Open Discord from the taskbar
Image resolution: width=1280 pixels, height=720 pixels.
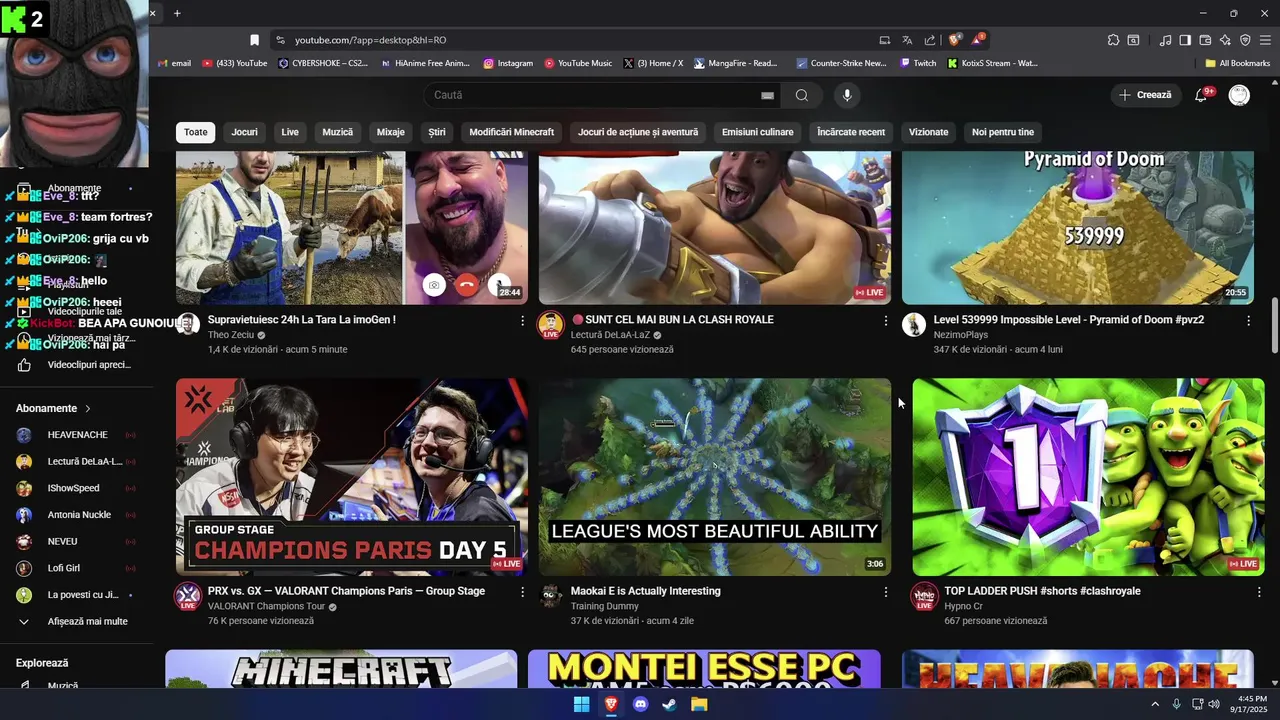point(640,704)
